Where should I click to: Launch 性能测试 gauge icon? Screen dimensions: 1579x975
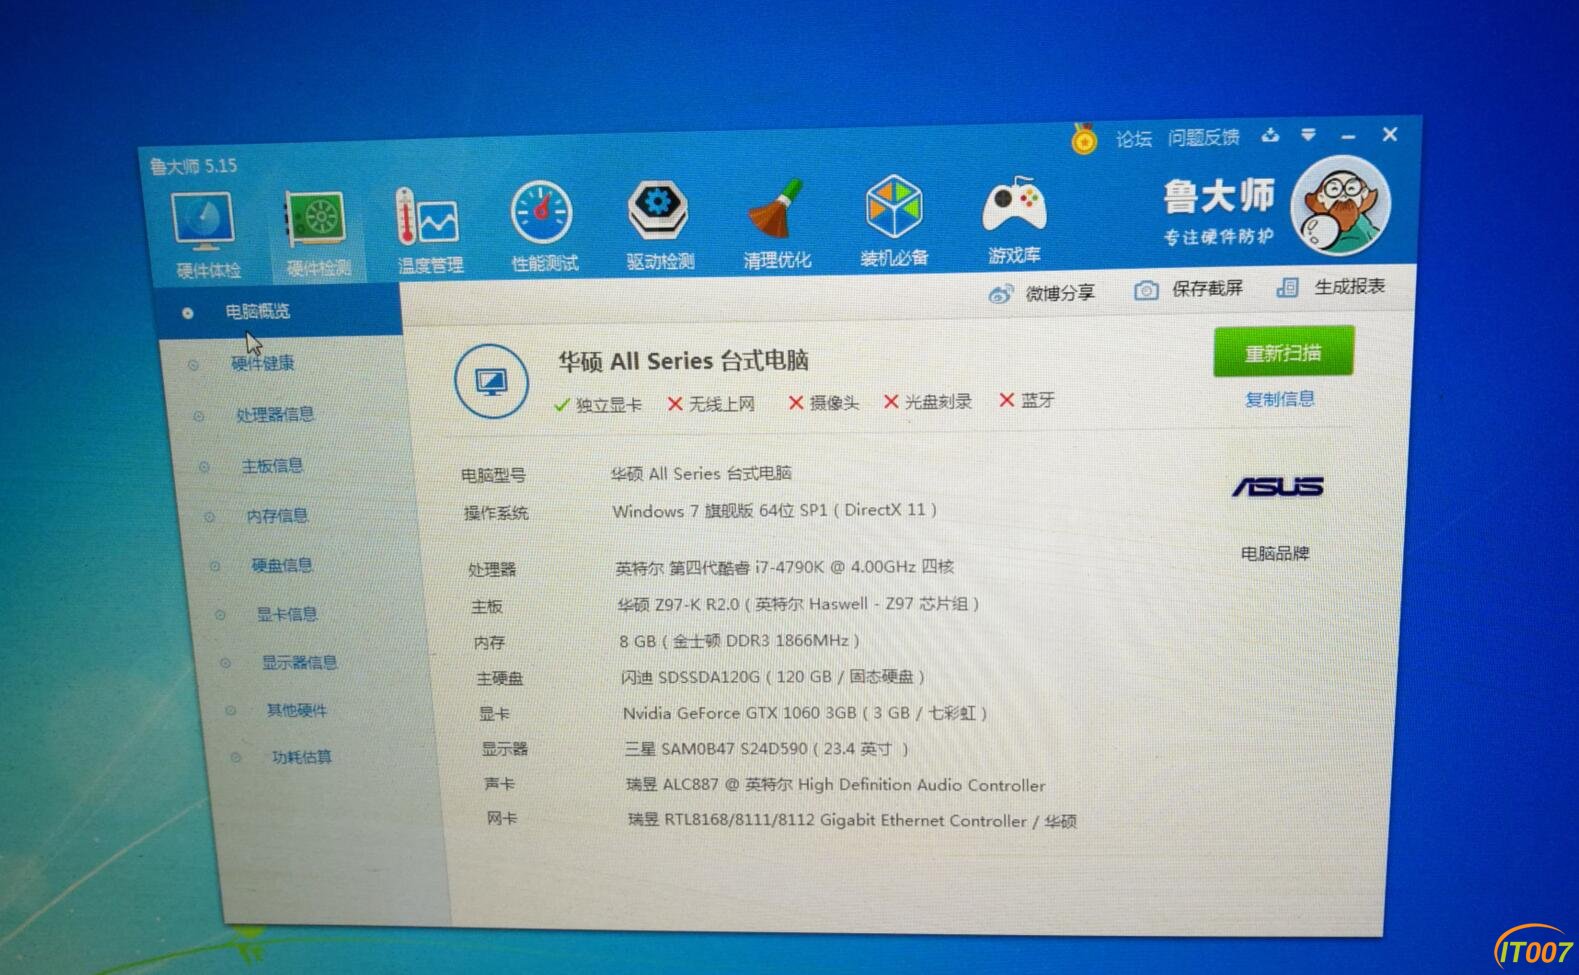pos(542,214)
